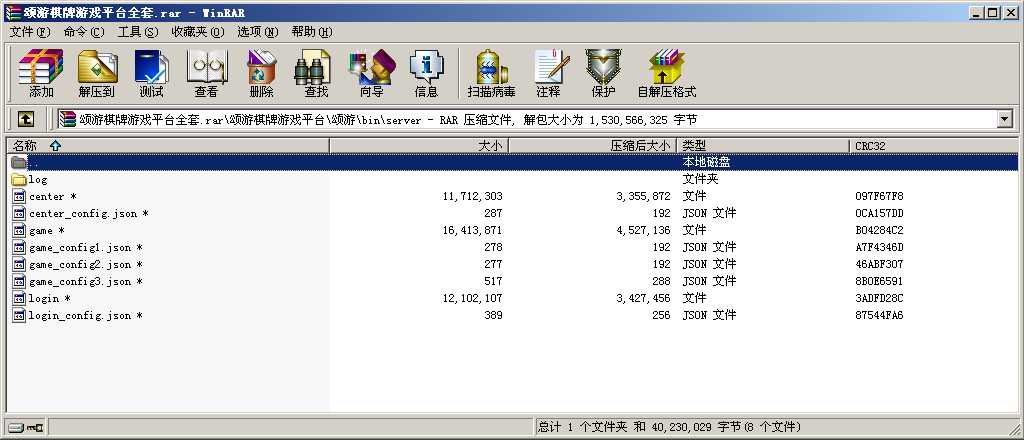This screenshot has height=440, width=1024.
Task: Click the center size value 11,712,303
Action: (x=472, y=196)
